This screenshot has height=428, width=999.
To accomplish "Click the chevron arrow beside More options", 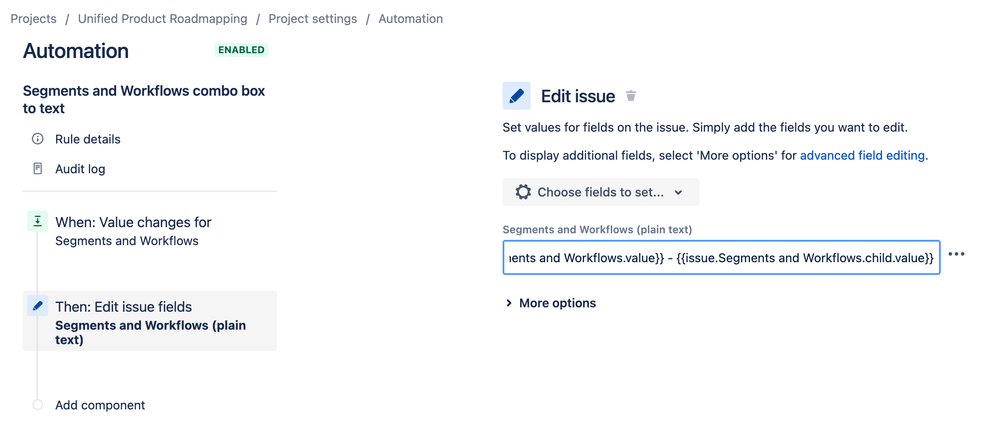I will pos(508,303).
